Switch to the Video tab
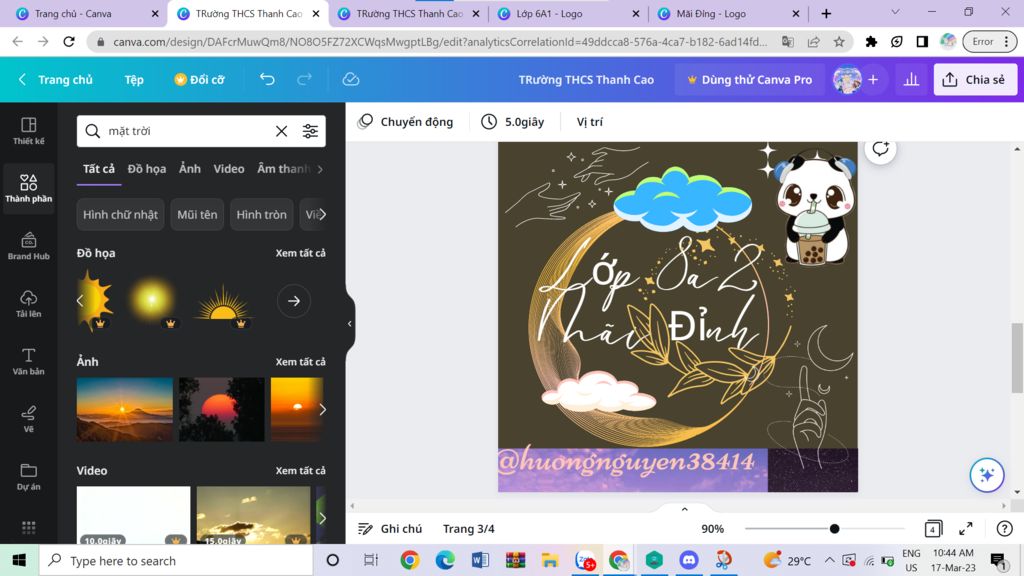This screenshot has width=1024, height=576. (x=229, y=169)
